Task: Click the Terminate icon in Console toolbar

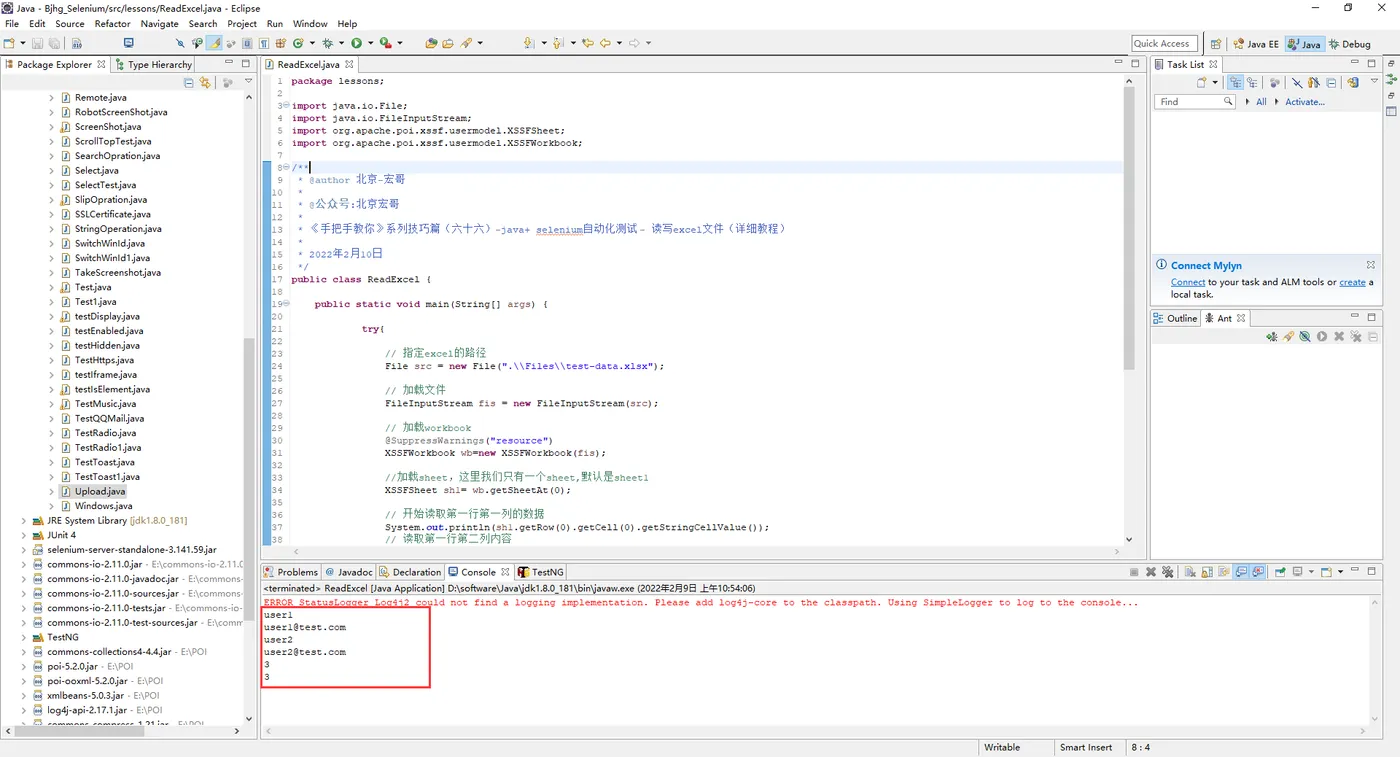Action: tap(1134, 572)
